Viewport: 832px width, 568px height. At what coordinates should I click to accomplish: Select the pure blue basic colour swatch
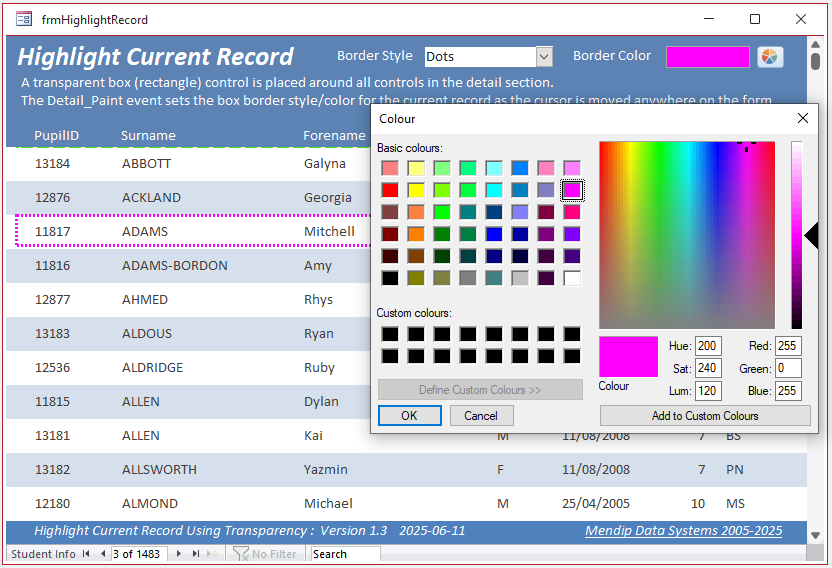(494, 234)
